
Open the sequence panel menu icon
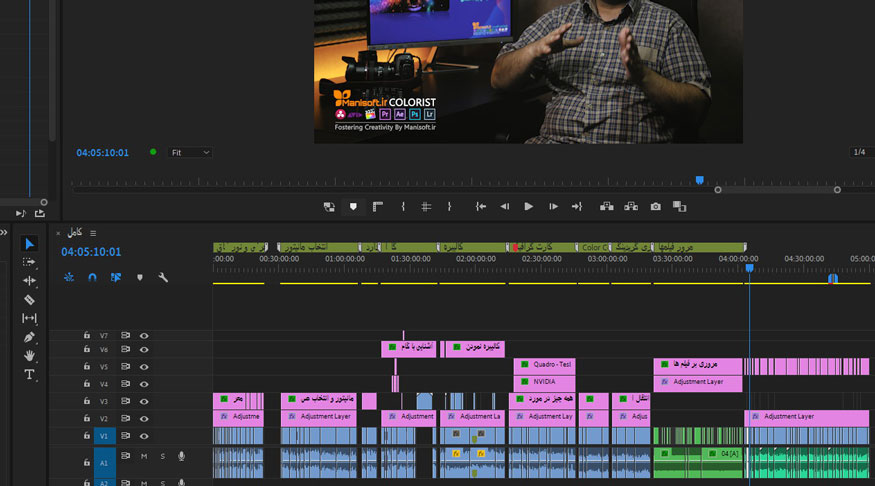pos(93,233)
